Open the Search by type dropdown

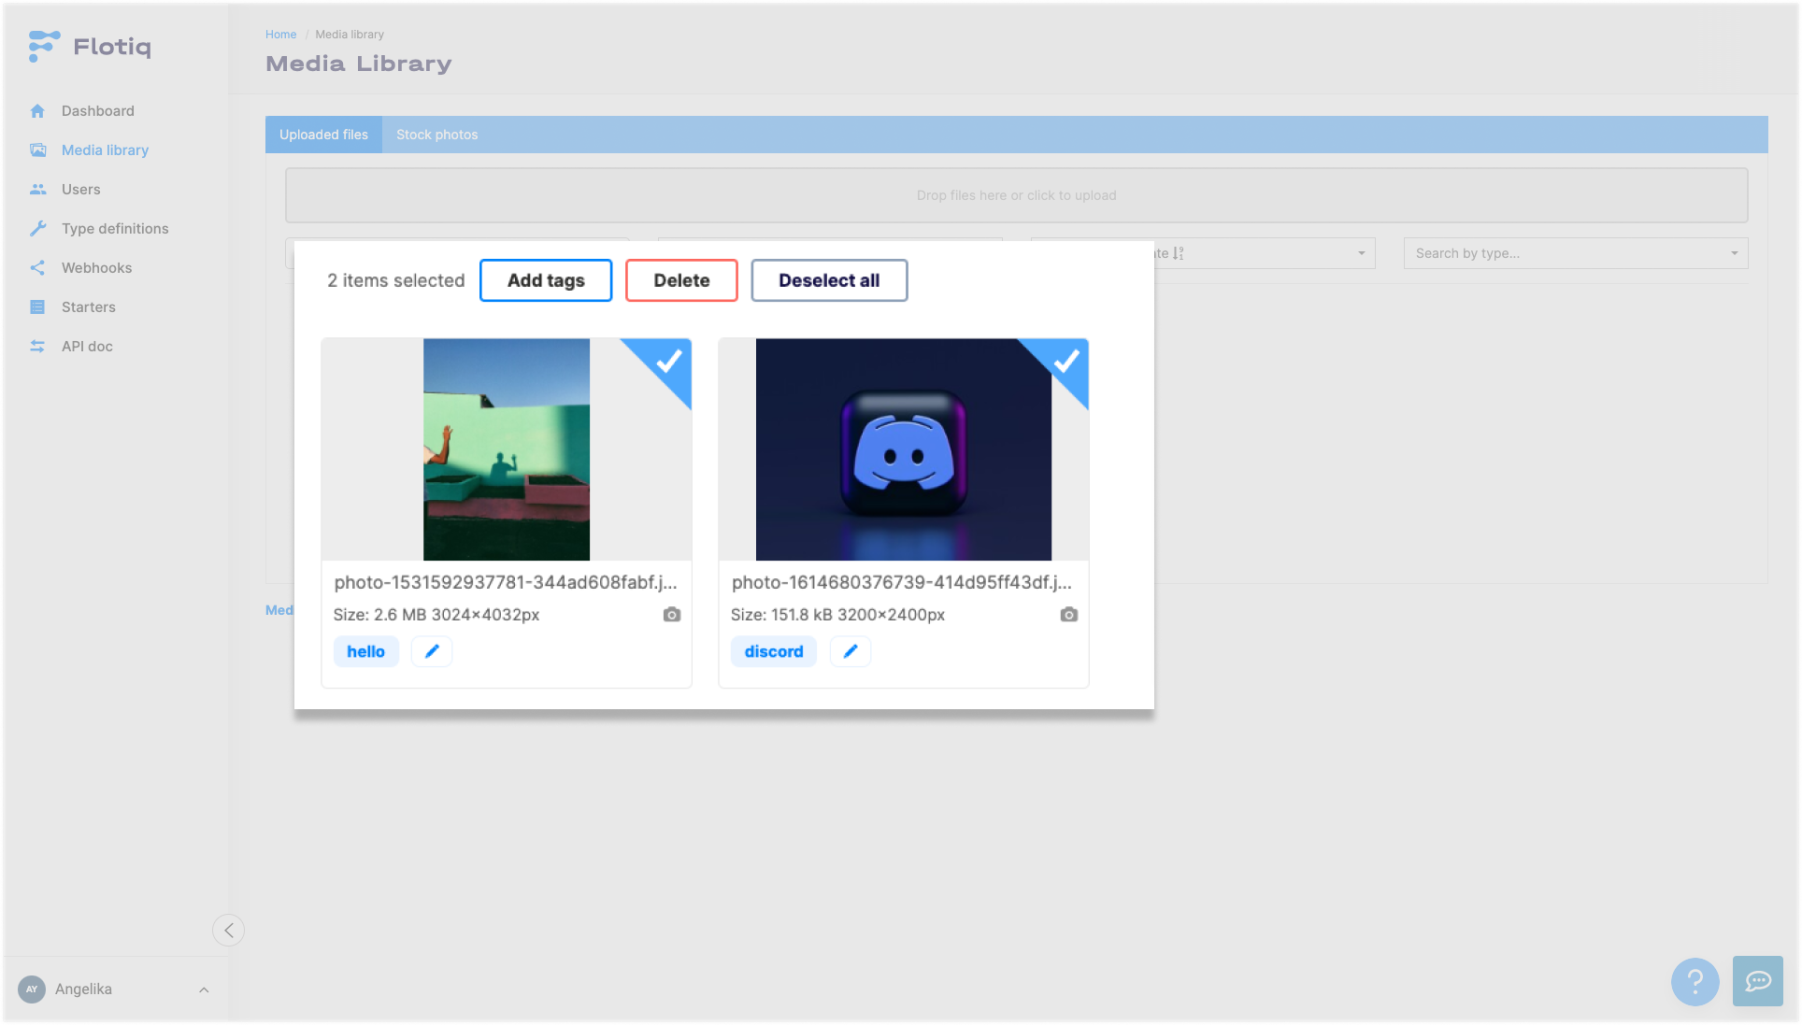pos(1576,253)
